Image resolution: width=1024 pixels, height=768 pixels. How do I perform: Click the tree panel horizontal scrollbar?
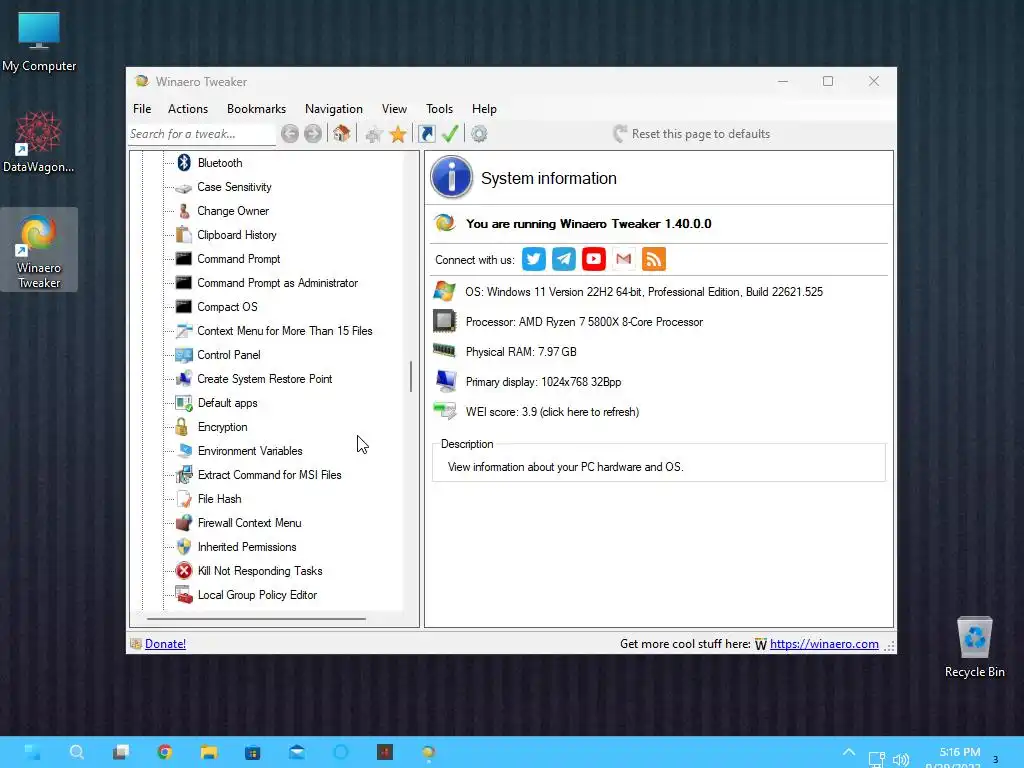point(257,618)
